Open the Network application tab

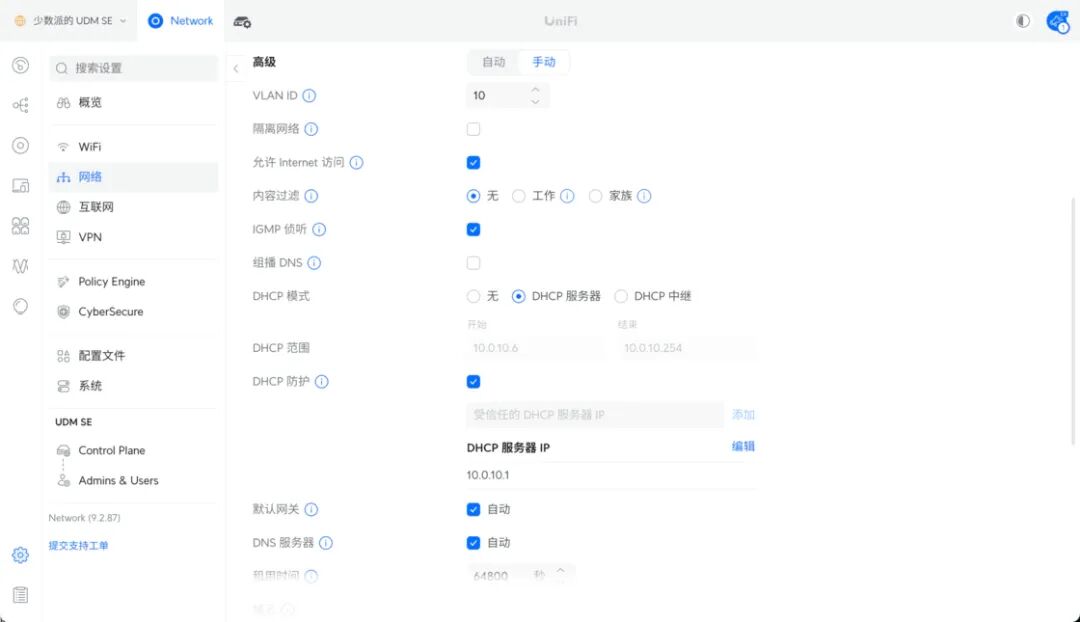181,21
